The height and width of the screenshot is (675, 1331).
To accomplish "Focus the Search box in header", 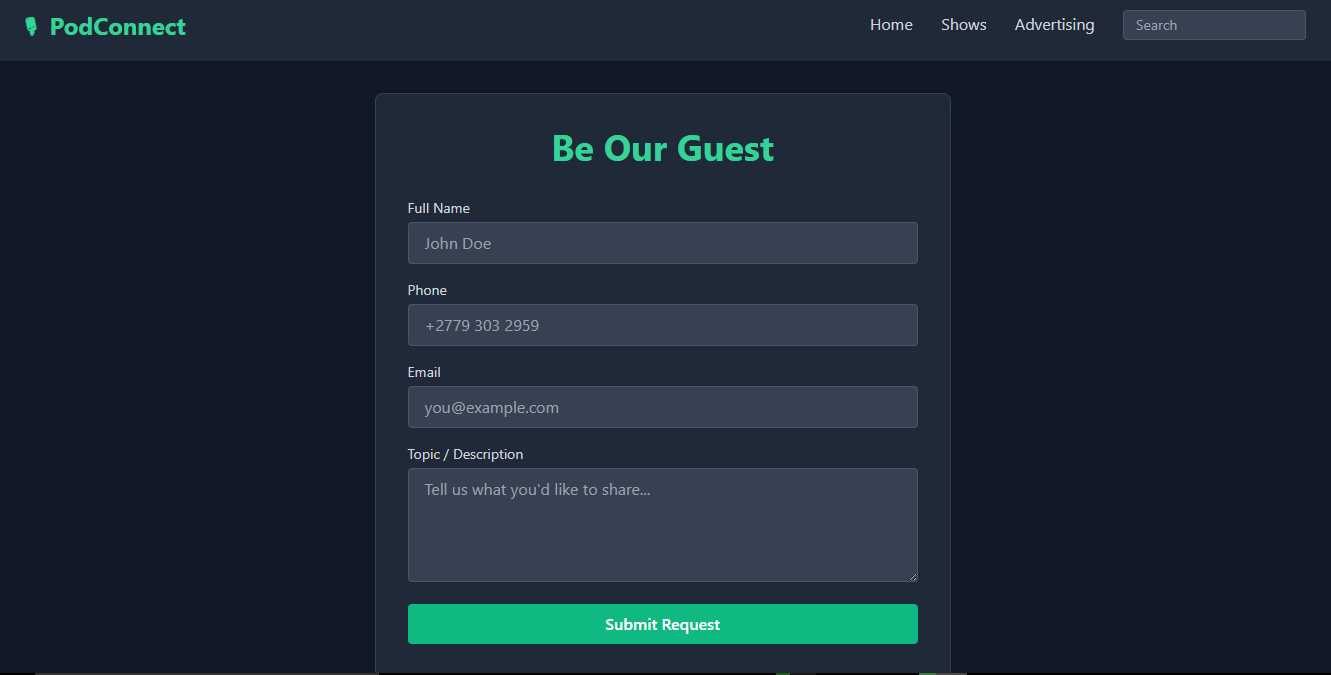I will 1213,25.
